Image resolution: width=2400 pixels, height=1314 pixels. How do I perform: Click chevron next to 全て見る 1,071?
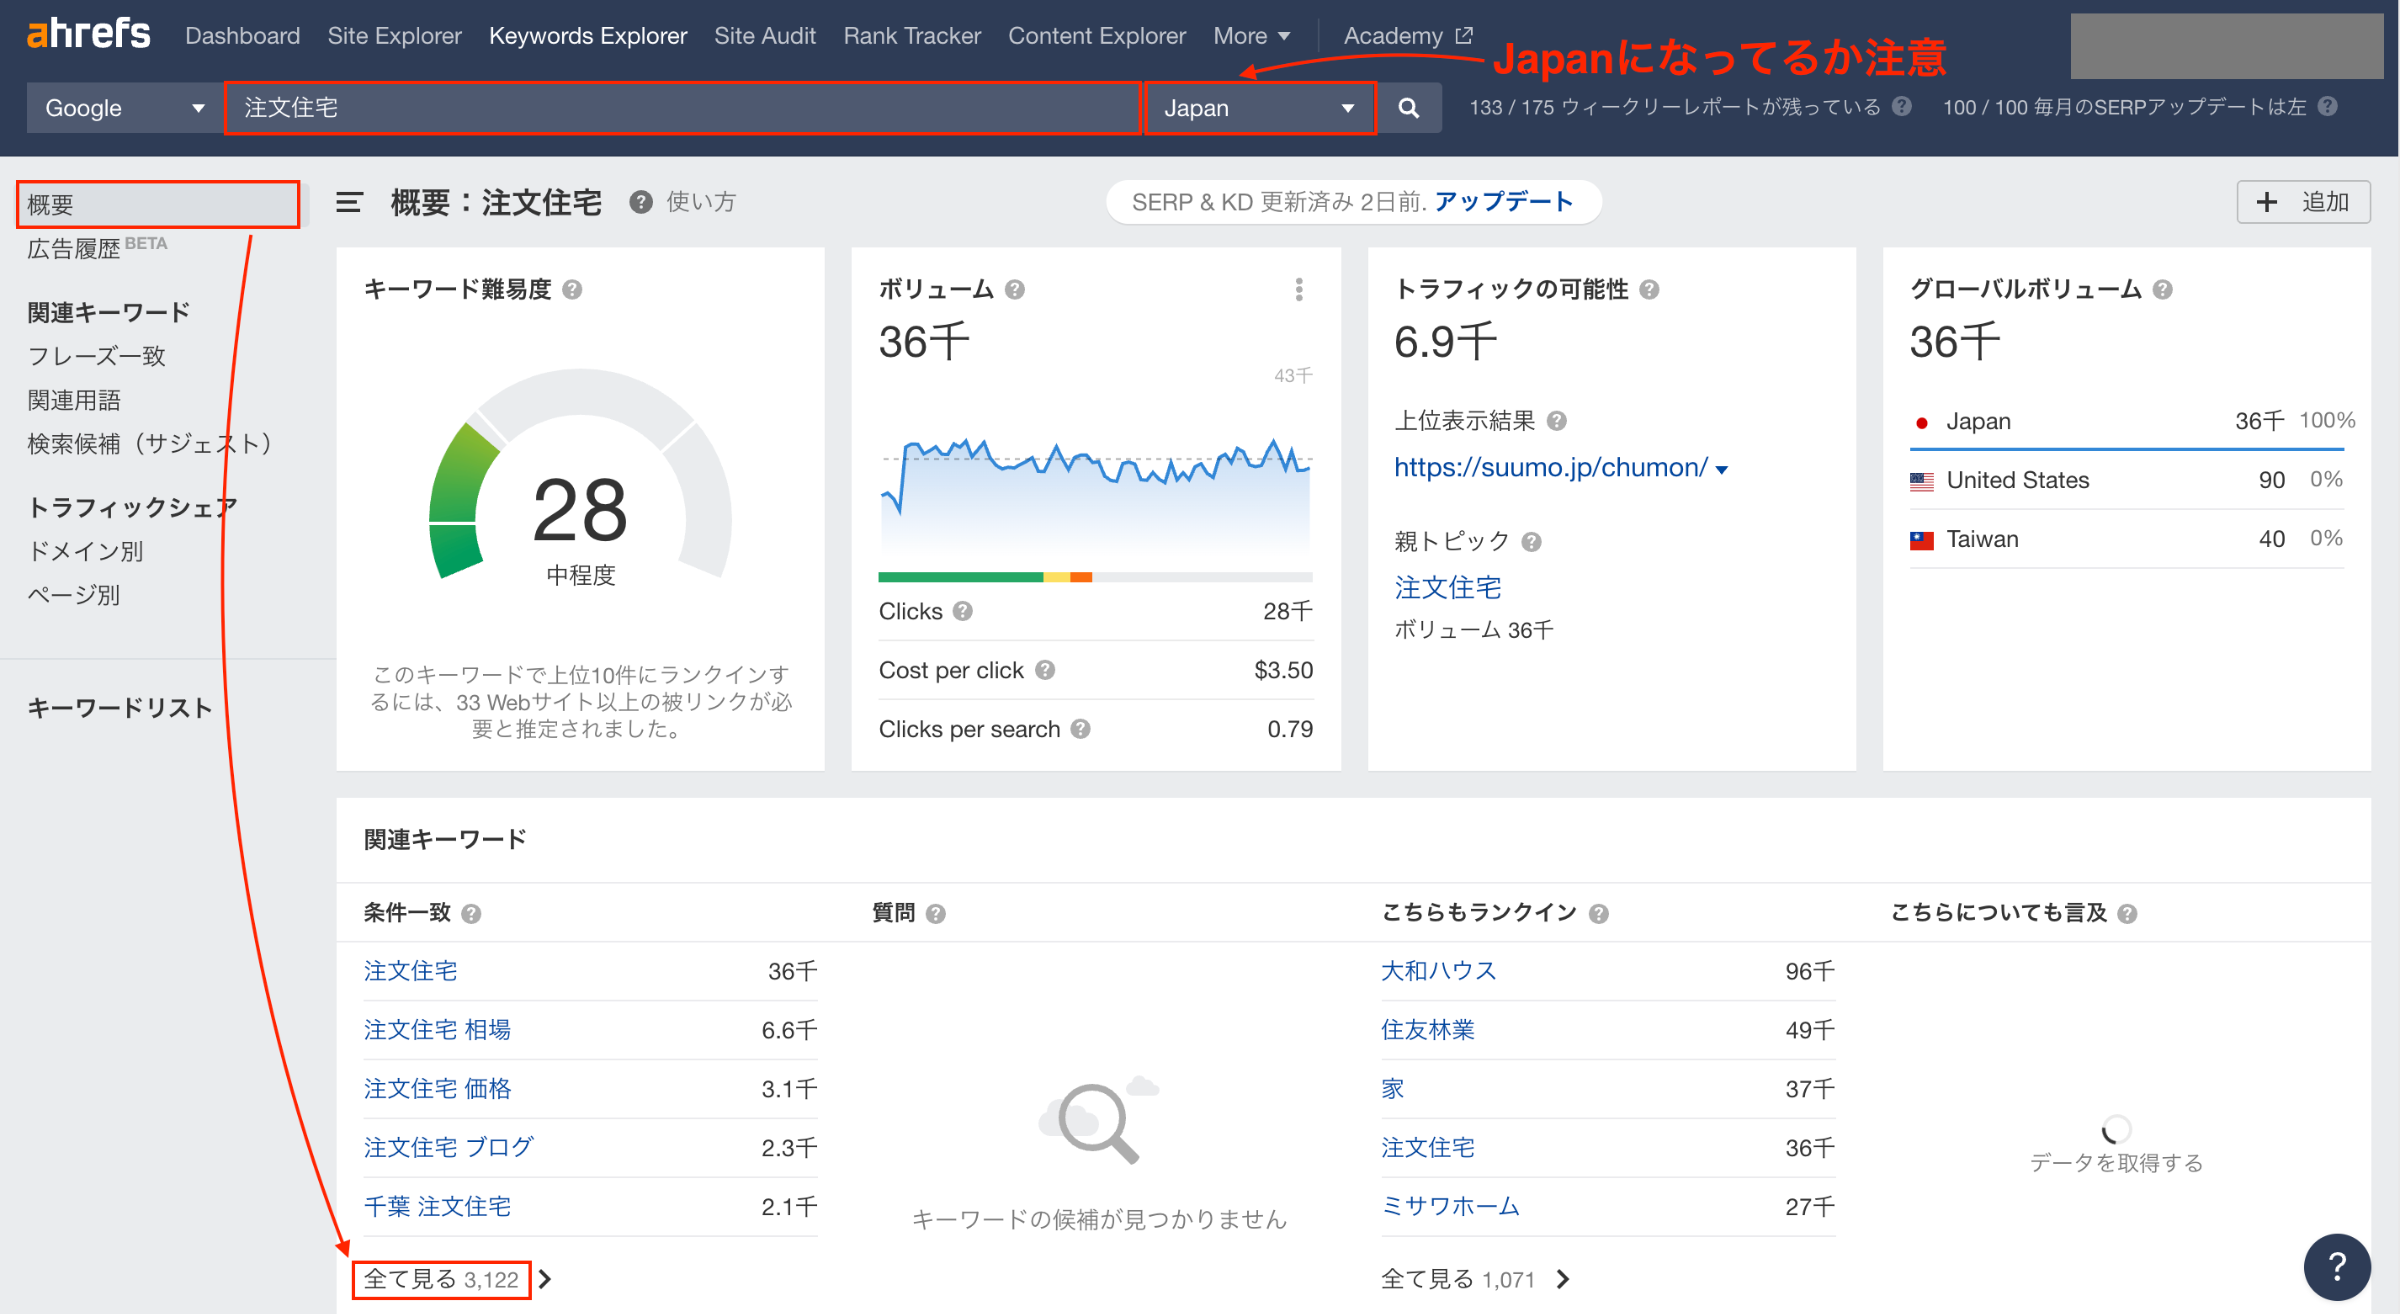[x=1564, y=1279]
